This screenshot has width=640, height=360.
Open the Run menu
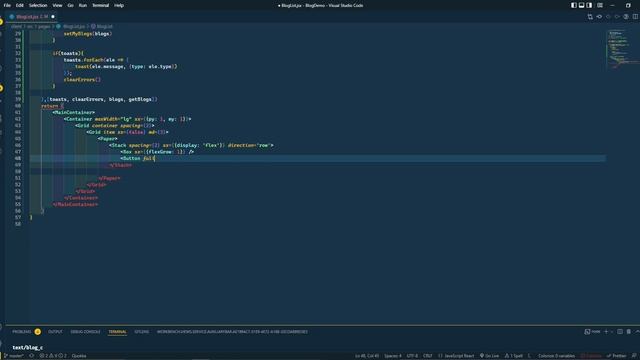point(83,5)
